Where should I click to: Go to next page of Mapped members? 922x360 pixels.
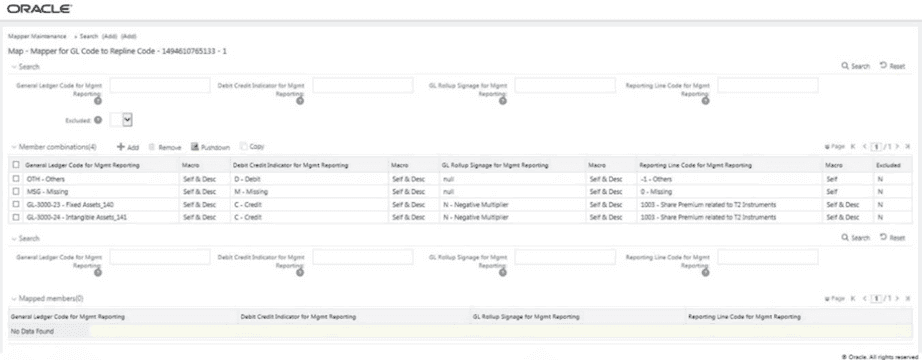click(x=897, y=299)
